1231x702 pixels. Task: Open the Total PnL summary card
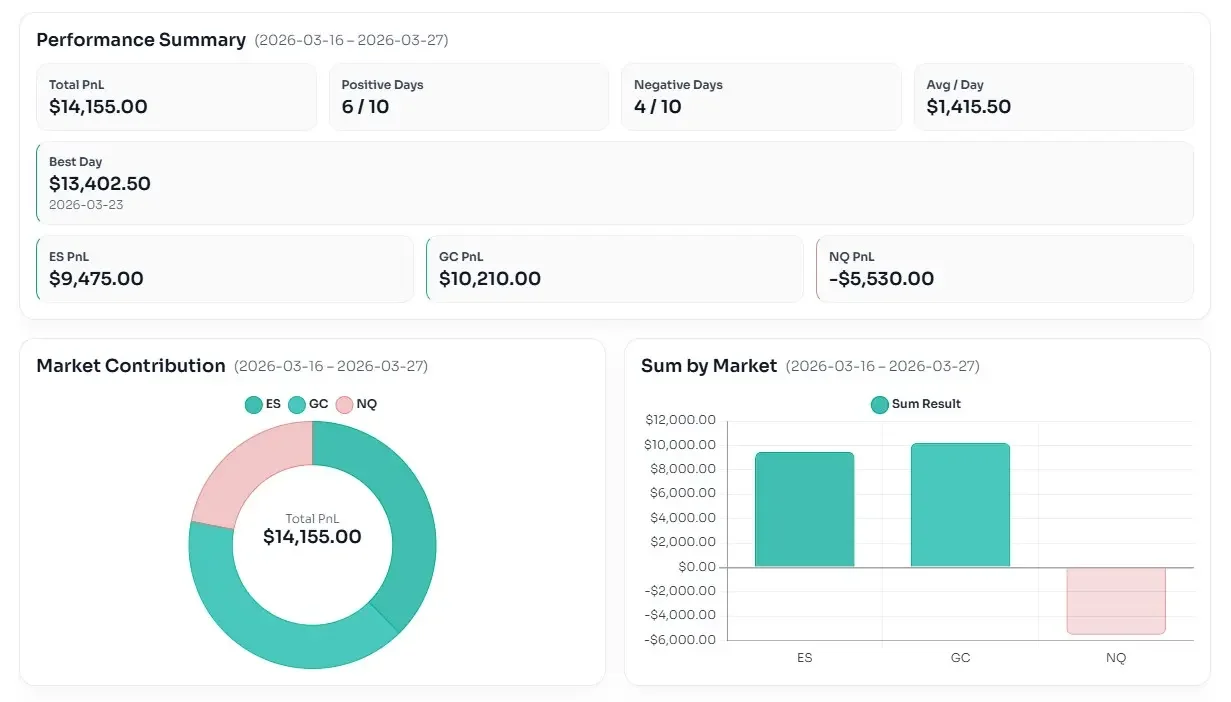click(176, 97)
